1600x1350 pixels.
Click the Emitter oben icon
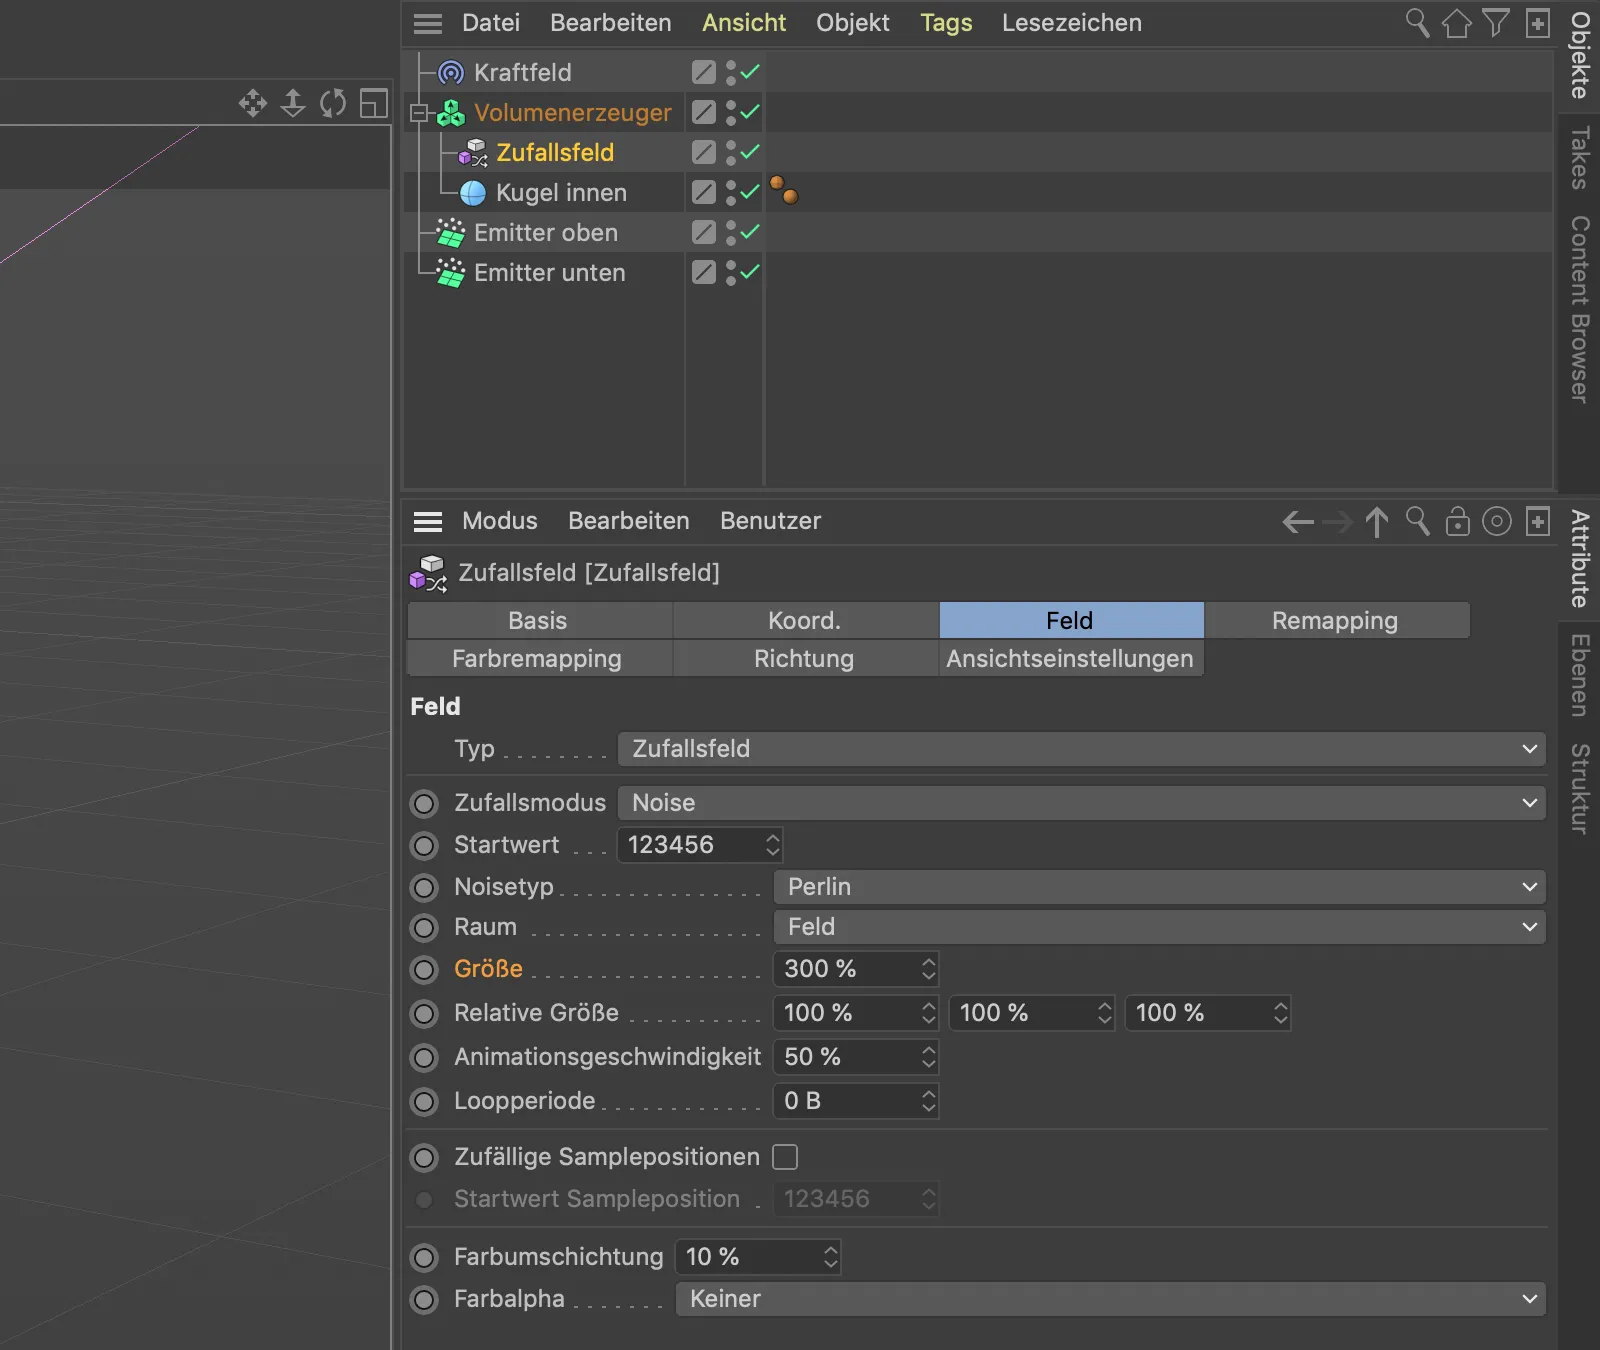point(451,233)
